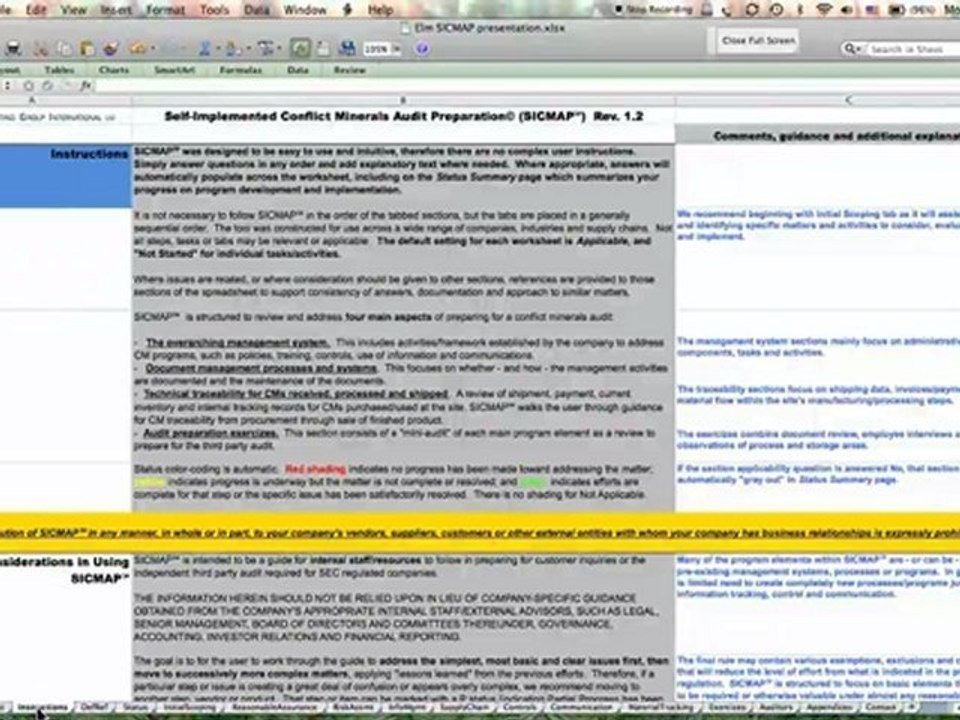Switch to the Data ribbon tab
960x720 pixels.
coord(298,70)
